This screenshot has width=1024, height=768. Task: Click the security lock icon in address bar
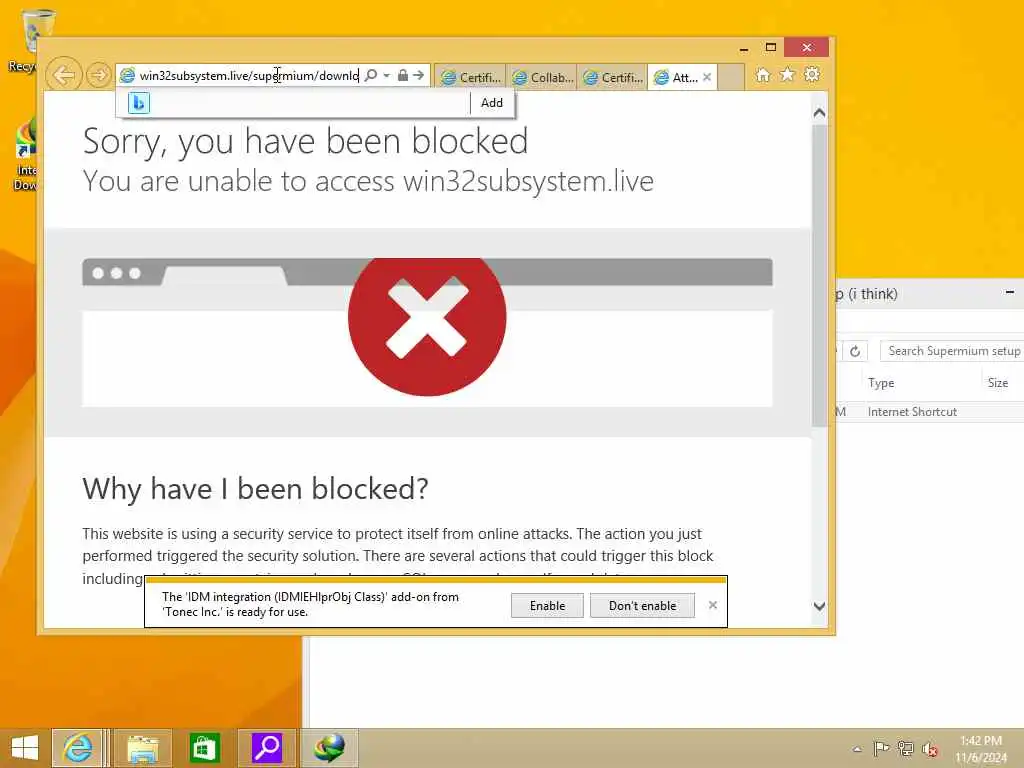[x=403, y=75]
